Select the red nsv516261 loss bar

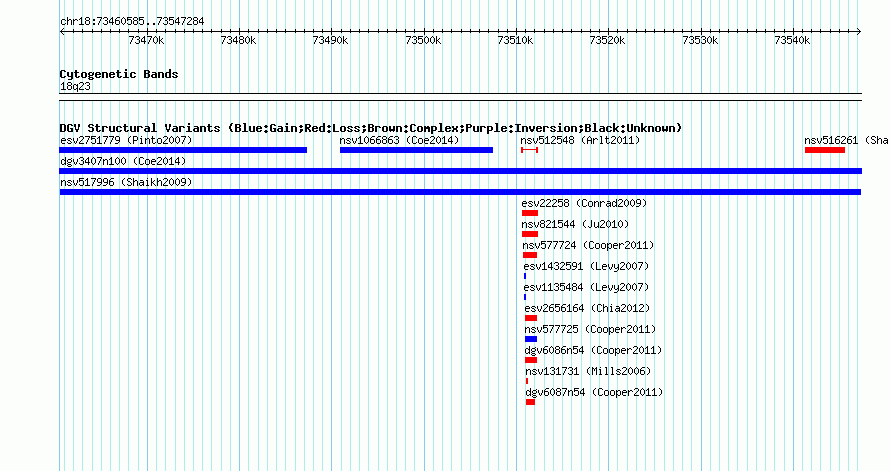(825, 150)
